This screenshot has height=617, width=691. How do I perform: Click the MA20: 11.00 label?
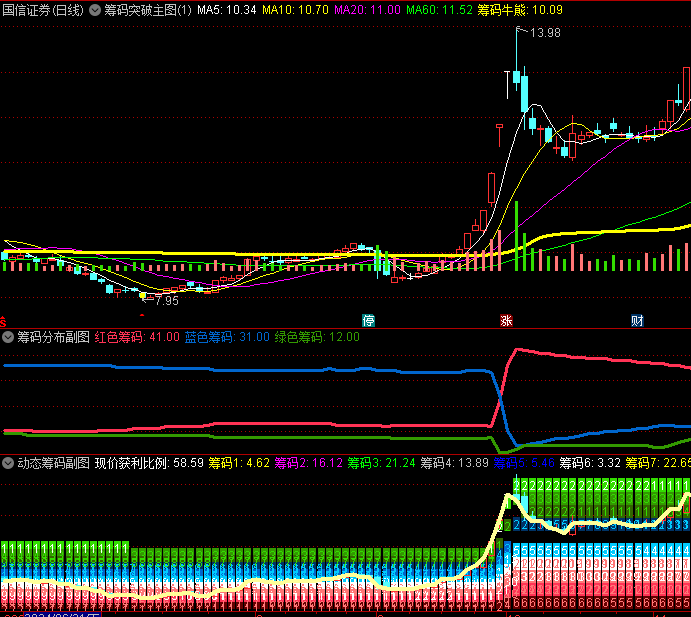click(367, 10)
